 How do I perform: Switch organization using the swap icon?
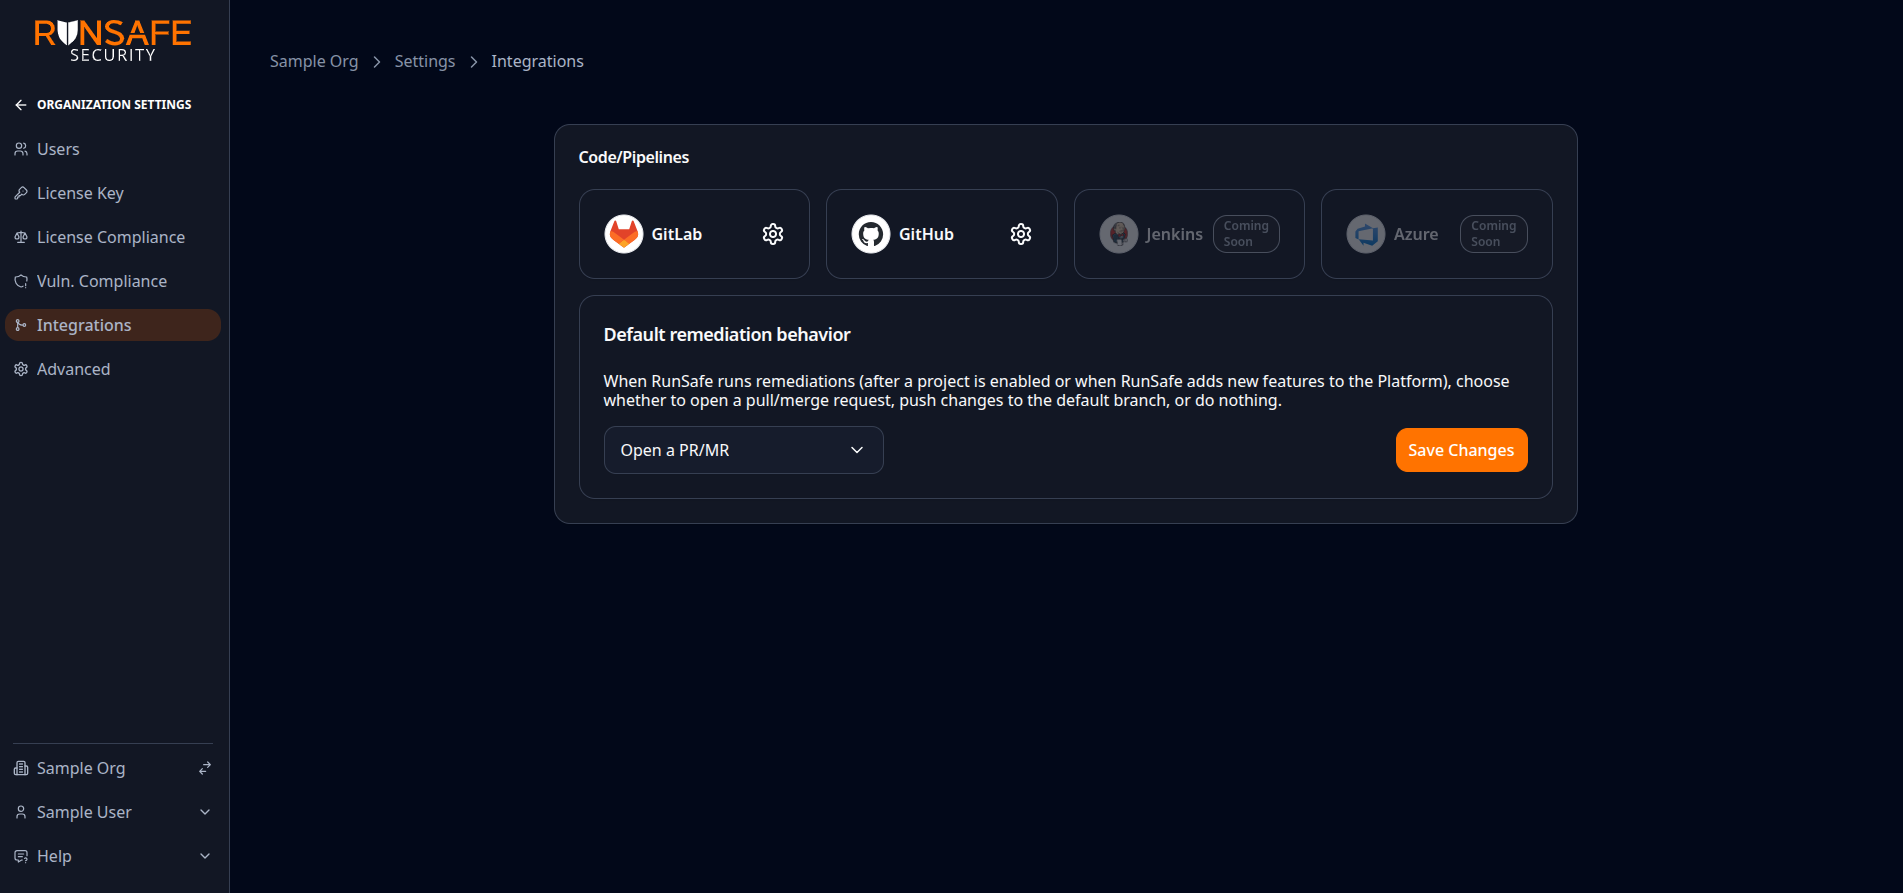[x=205, y=768]
